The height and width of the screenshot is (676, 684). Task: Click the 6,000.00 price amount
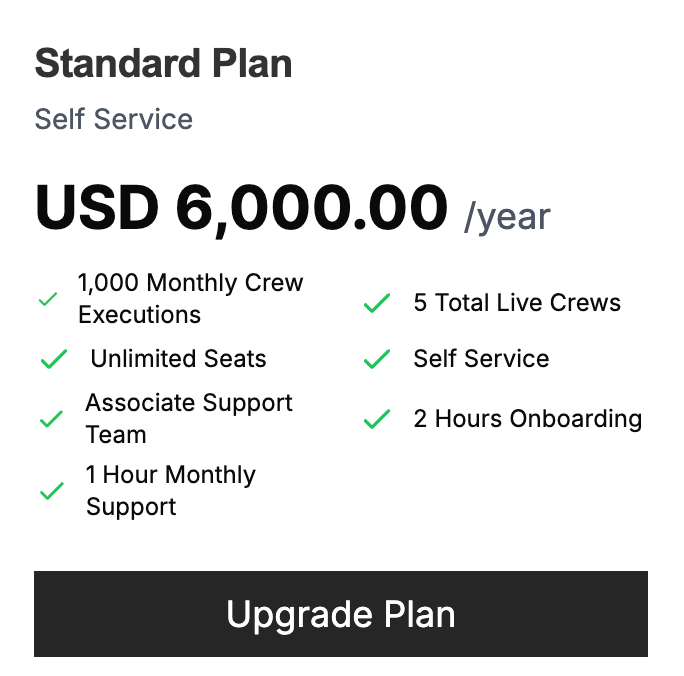click(x=311, y=208)
